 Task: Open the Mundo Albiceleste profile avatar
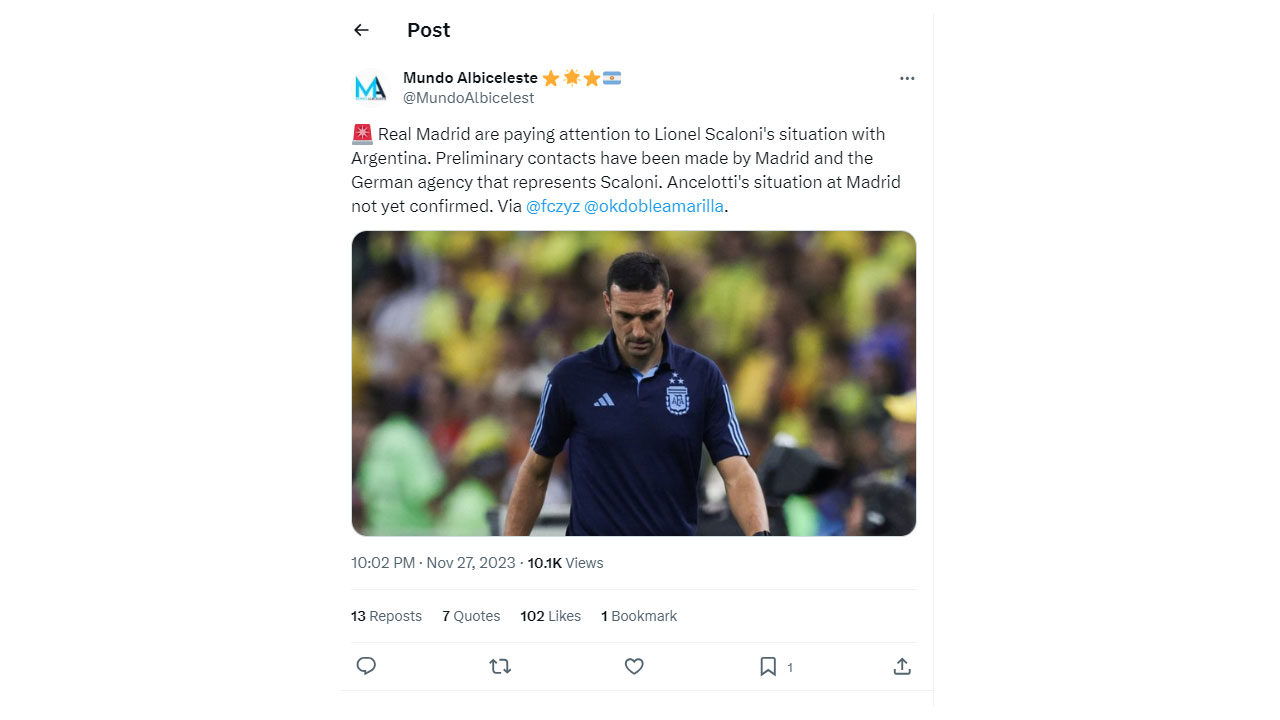[x=370, y=88]
